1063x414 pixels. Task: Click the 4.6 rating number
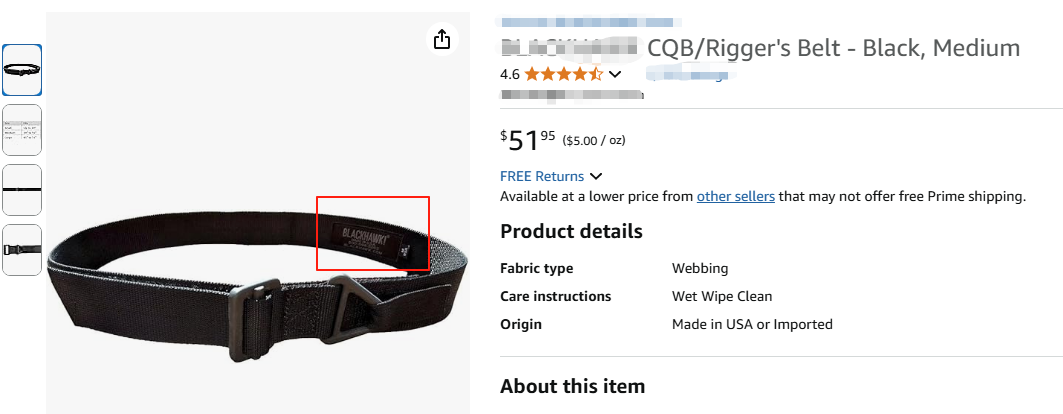509,74
